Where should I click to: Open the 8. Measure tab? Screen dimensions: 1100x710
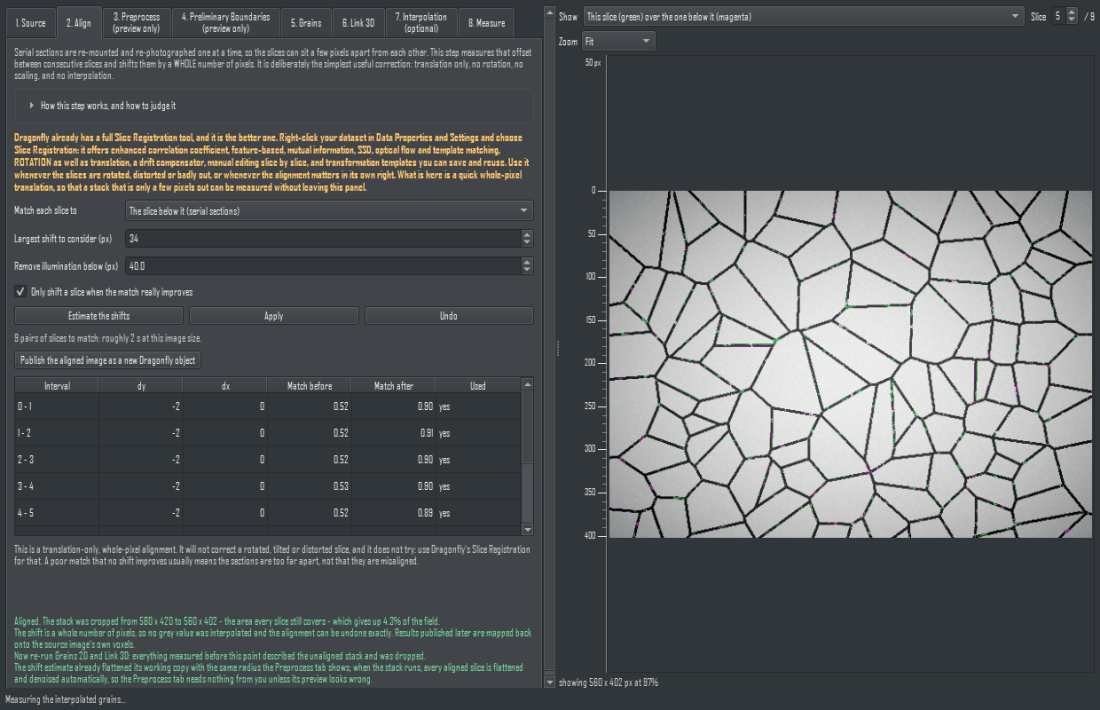(x=487, y=23)
